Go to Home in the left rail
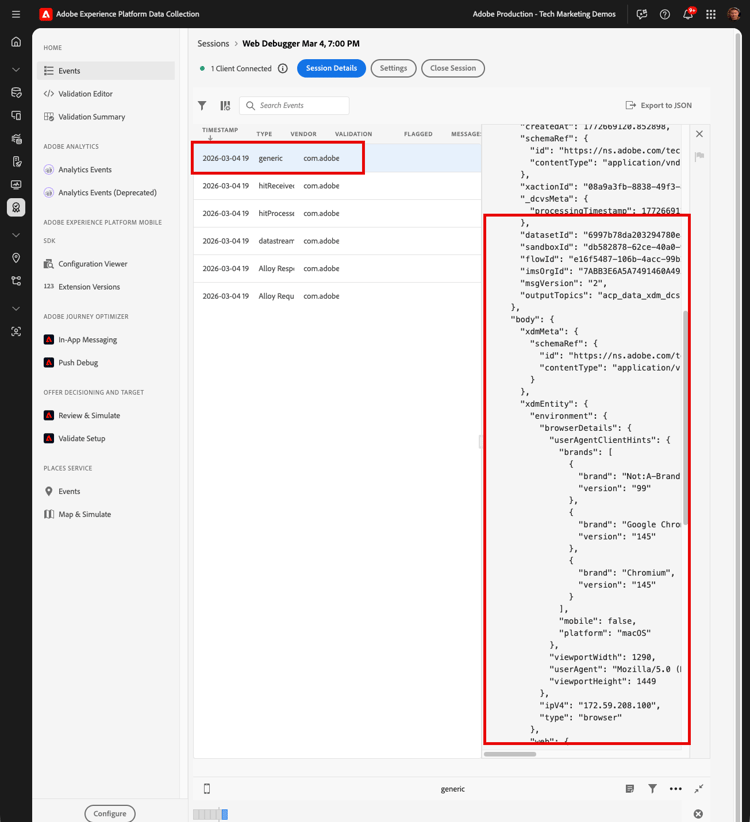The image size is (750, 822). click(x=16, y=41)
